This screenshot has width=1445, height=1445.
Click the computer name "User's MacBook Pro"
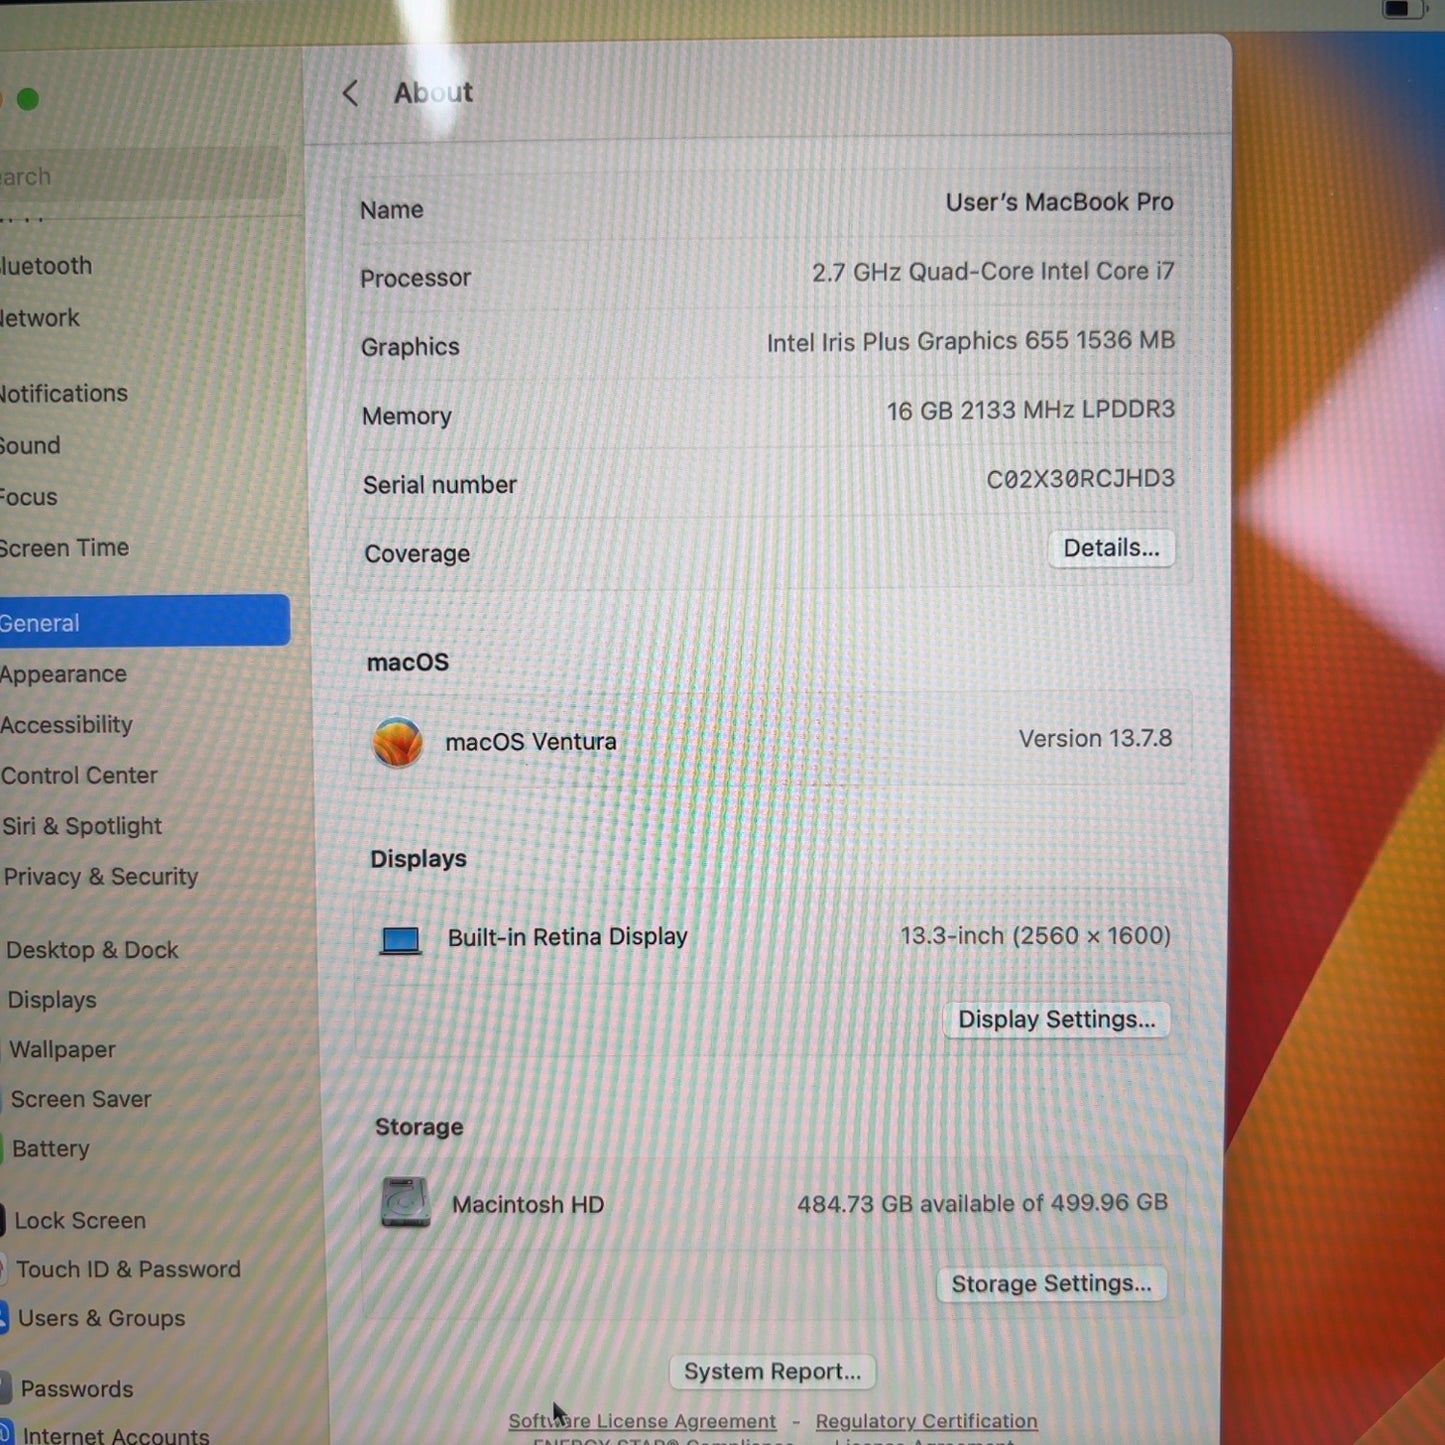click(x=1059, y=202)
